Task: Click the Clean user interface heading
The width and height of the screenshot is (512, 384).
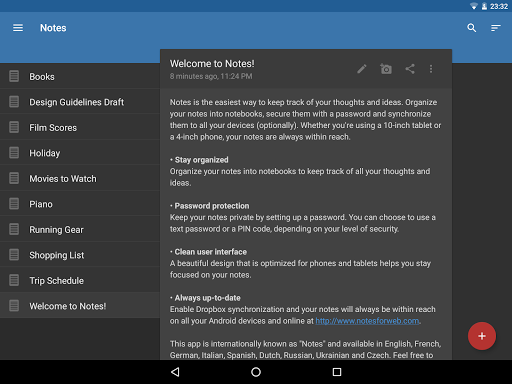Action: coord(211,252)
